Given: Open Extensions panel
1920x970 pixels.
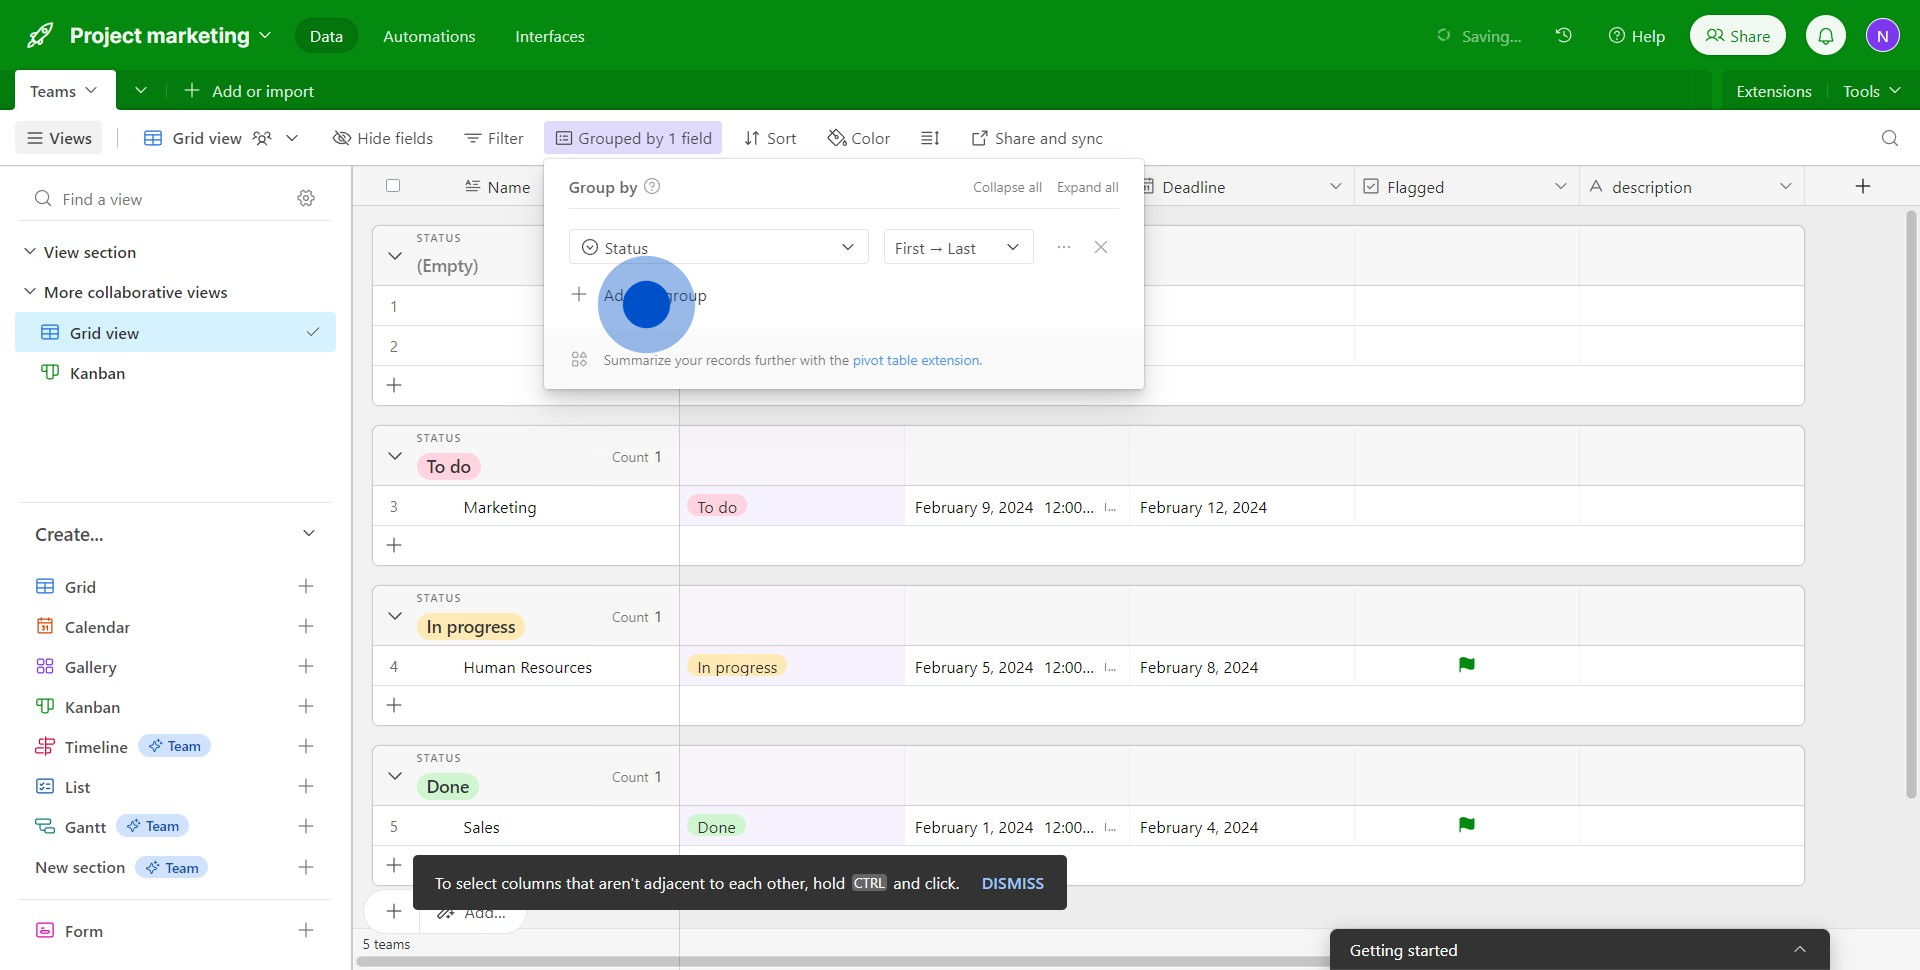Looking at the screenshot, I should (x=1774, y=91).
